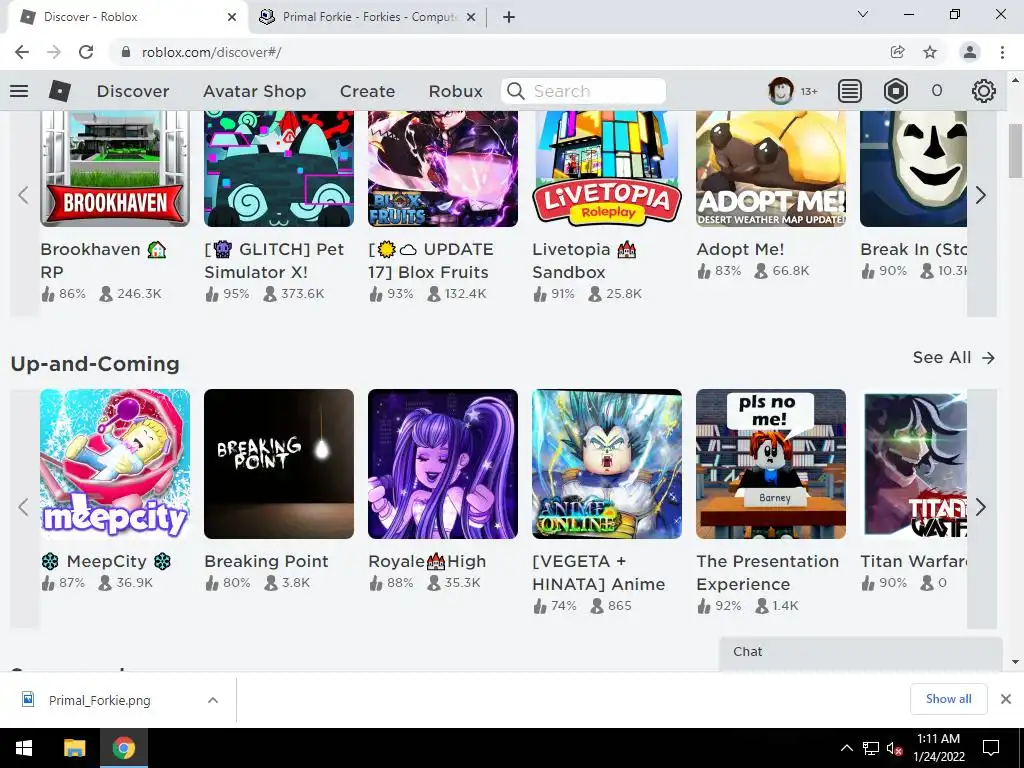This screenshot has width=1024, height=768.
Task: View site information lock icon
Action: (126, 52)
